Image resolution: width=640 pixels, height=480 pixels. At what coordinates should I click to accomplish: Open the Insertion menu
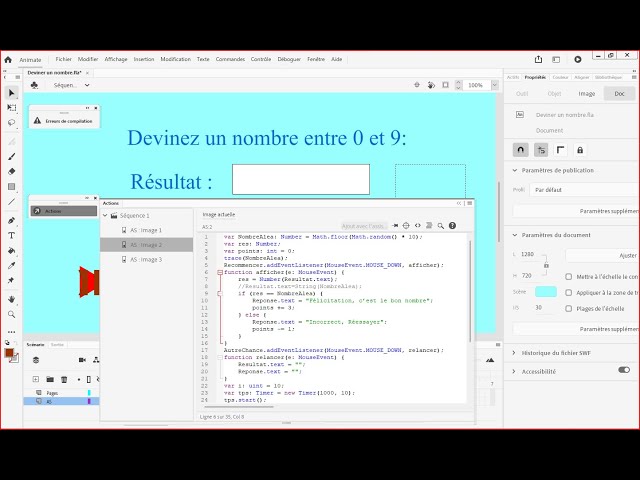[144, 59]
